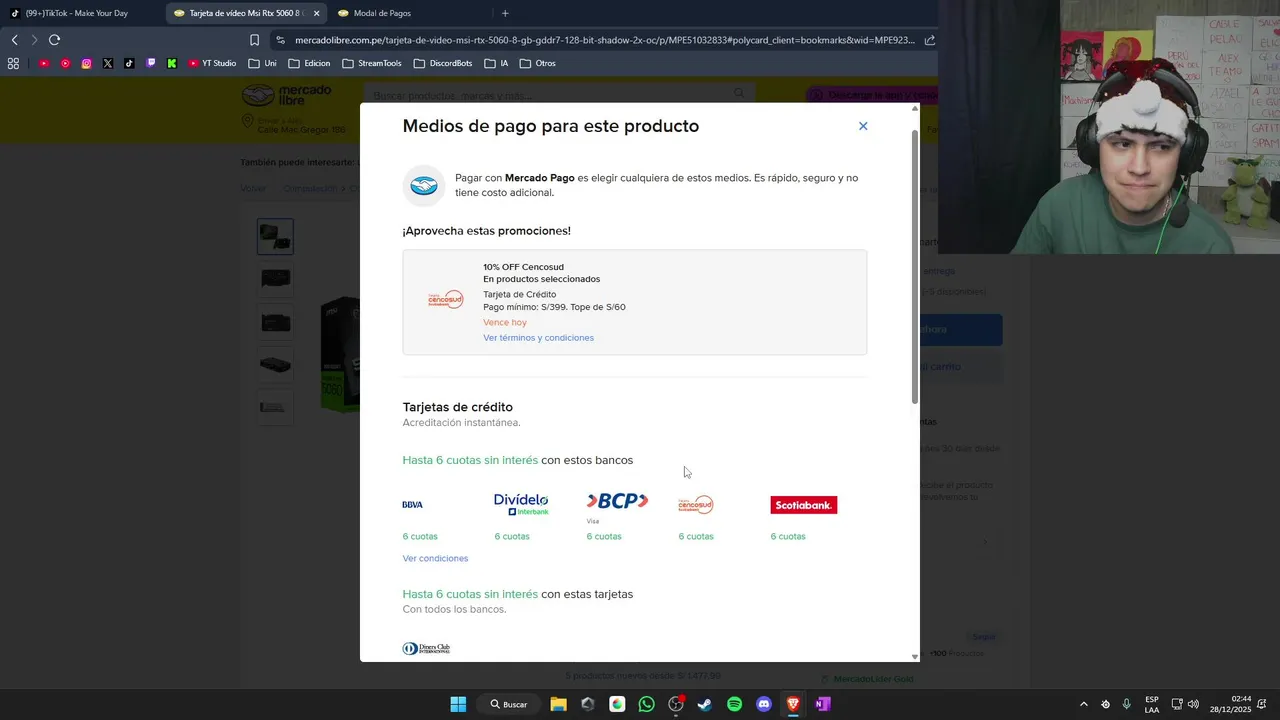This screenshot has width=1280, height=720.
Task: Select the Divídelo Interbank logo
Action: (521, 504)
